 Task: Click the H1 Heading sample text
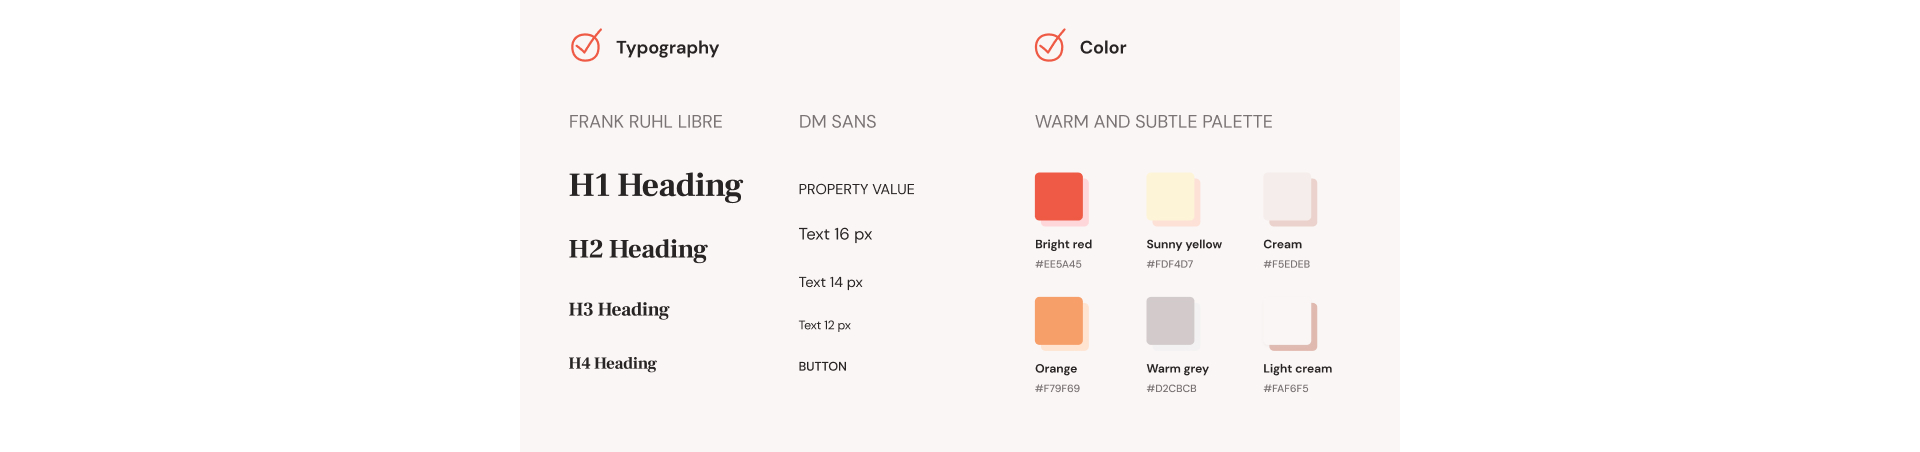[655, 186]
